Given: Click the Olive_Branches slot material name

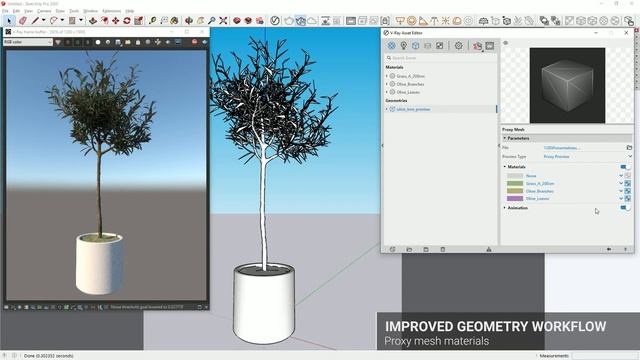Looking at the screenshot, I should click(540, 191).
